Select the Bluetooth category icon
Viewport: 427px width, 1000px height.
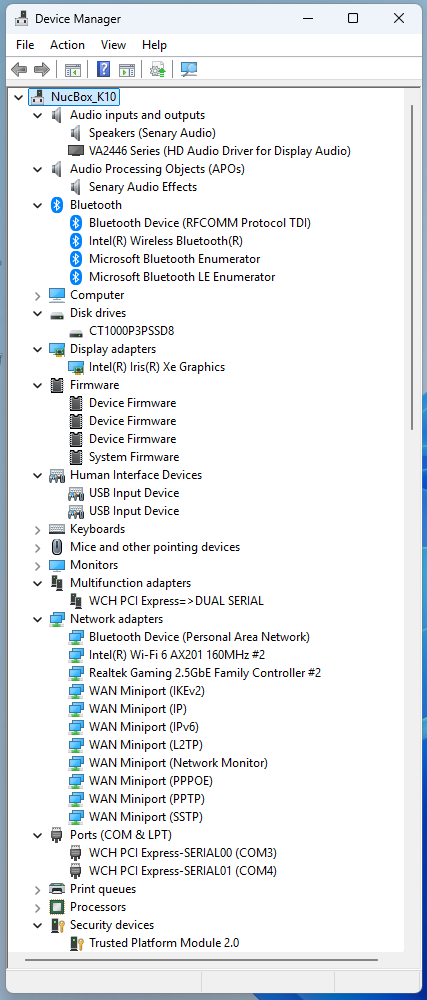coord(57,205)
